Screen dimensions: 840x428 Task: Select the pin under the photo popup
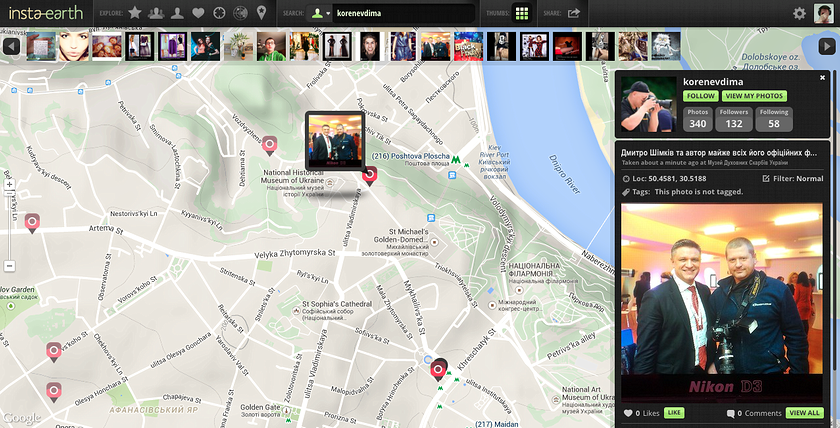[369, 175]
